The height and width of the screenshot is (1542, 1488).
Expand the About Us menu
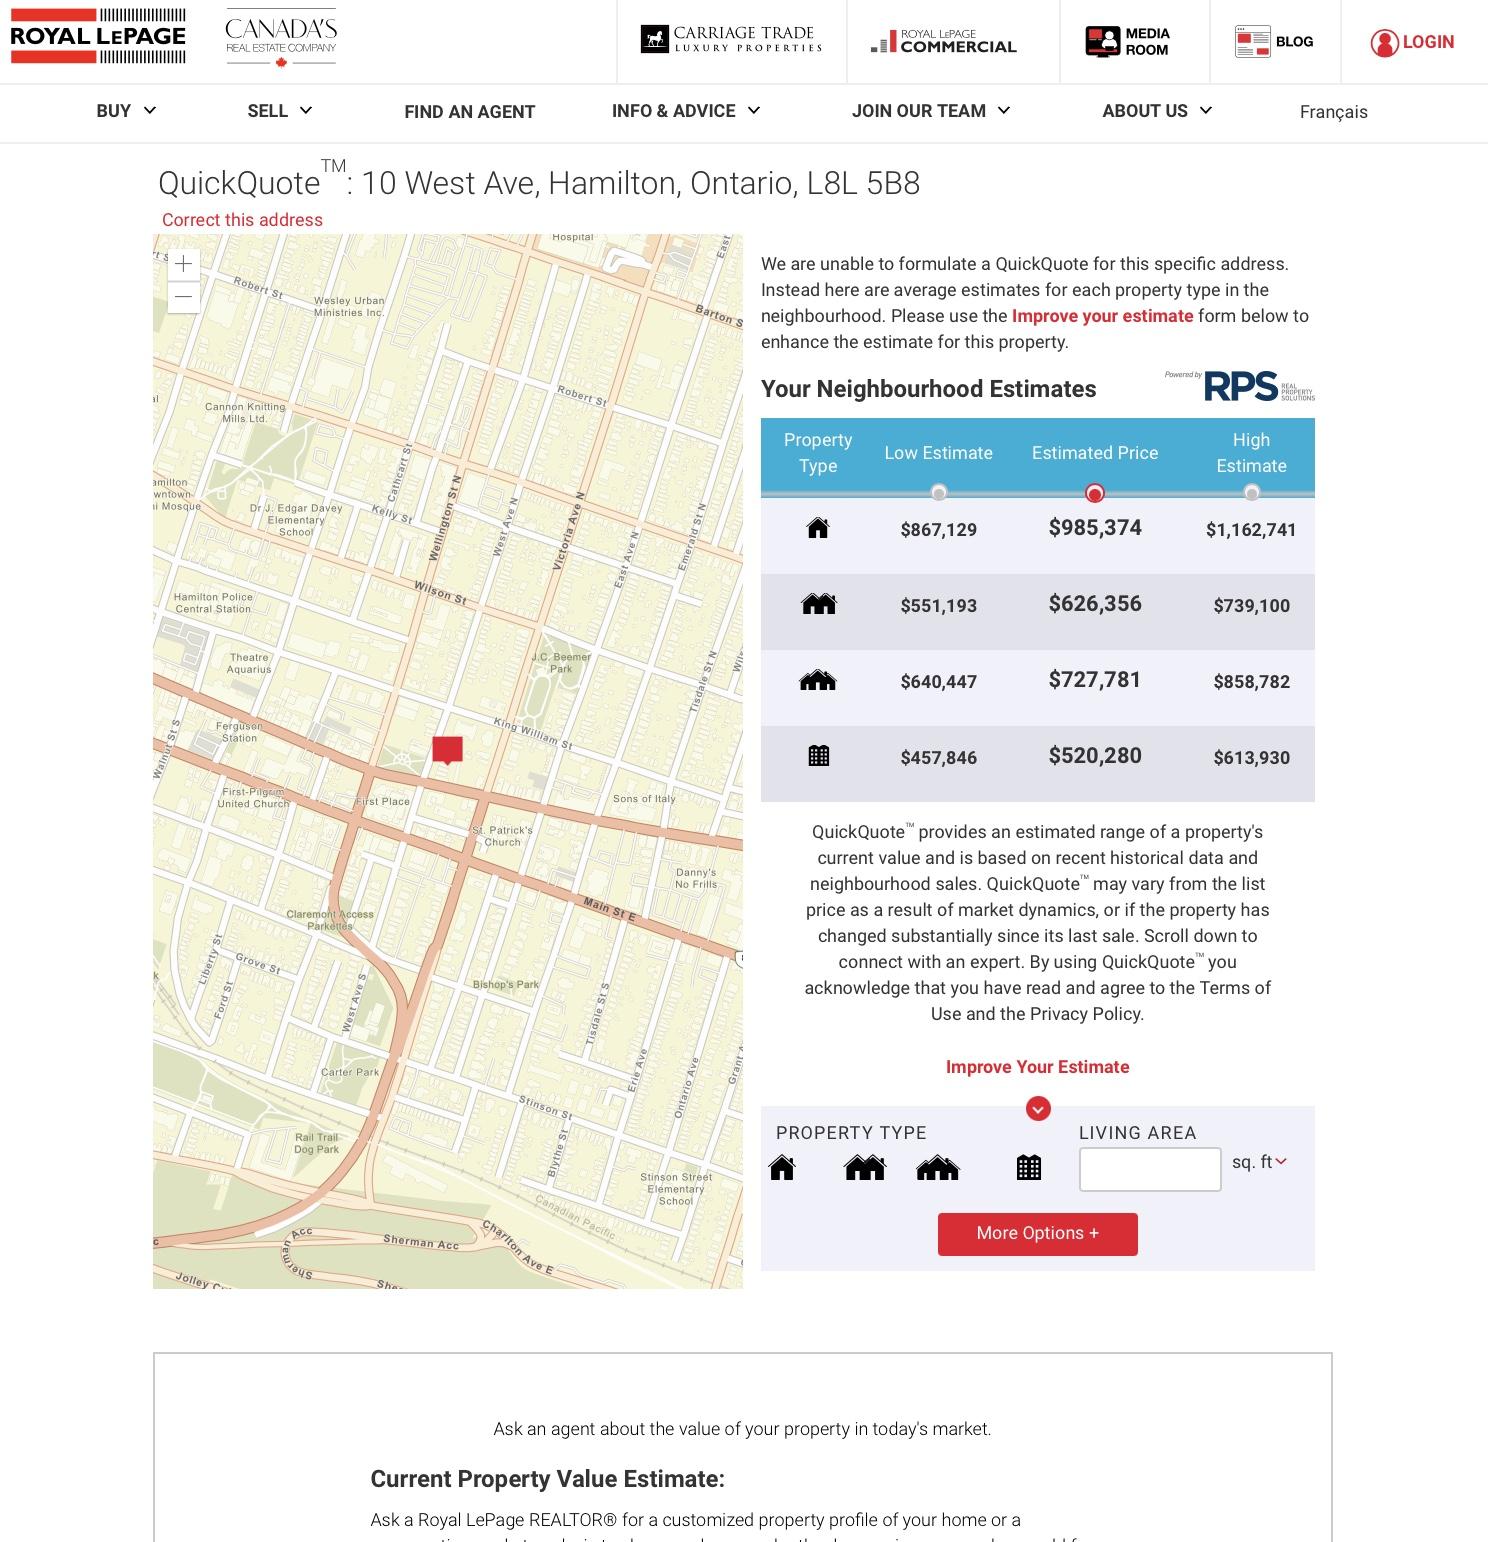click(1157, 111)
